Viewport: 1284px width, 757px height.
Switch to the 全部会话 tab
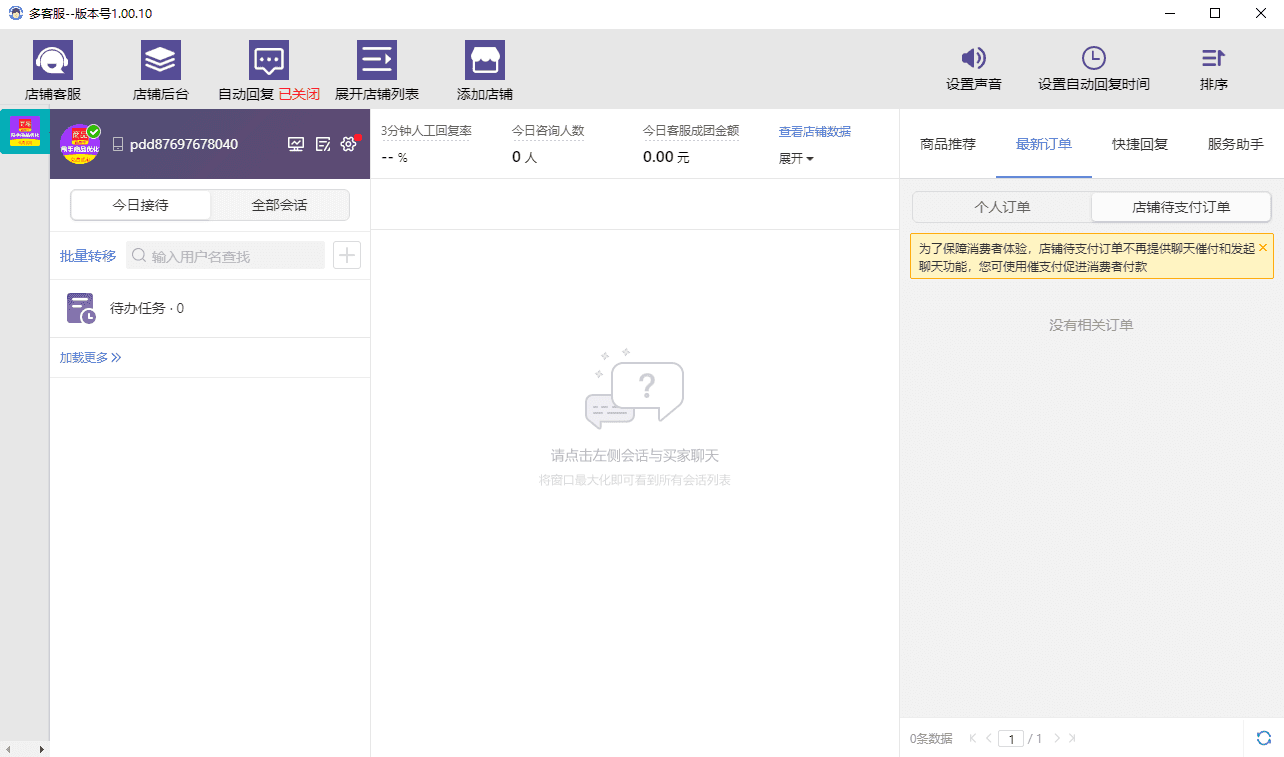coord(280,205)
